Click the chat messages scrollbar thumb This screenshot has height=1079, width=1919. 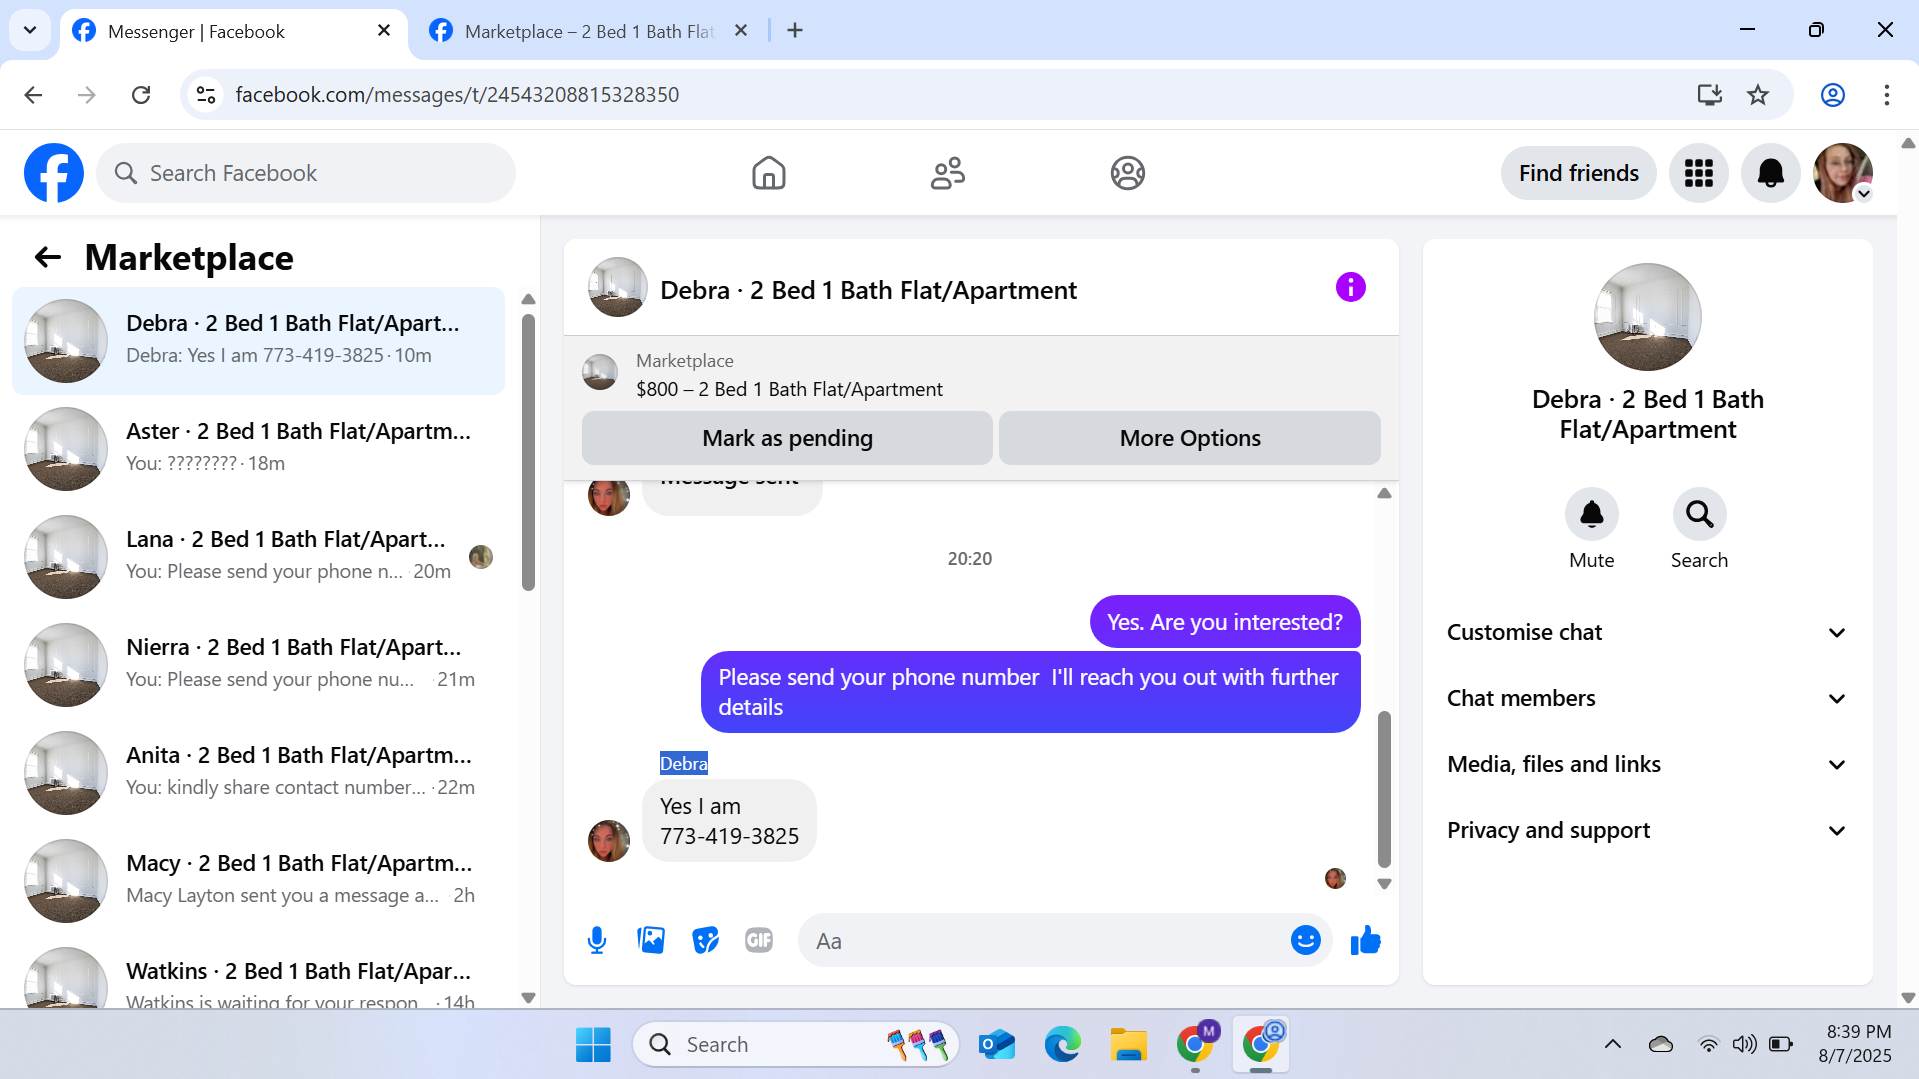click(x=1384, y=788)
